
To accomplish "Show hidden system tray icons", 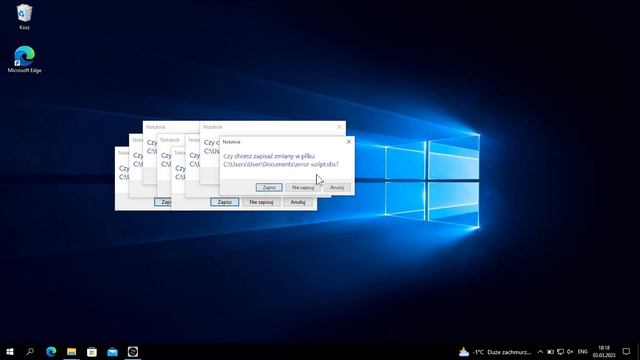I will click(540, 352).
